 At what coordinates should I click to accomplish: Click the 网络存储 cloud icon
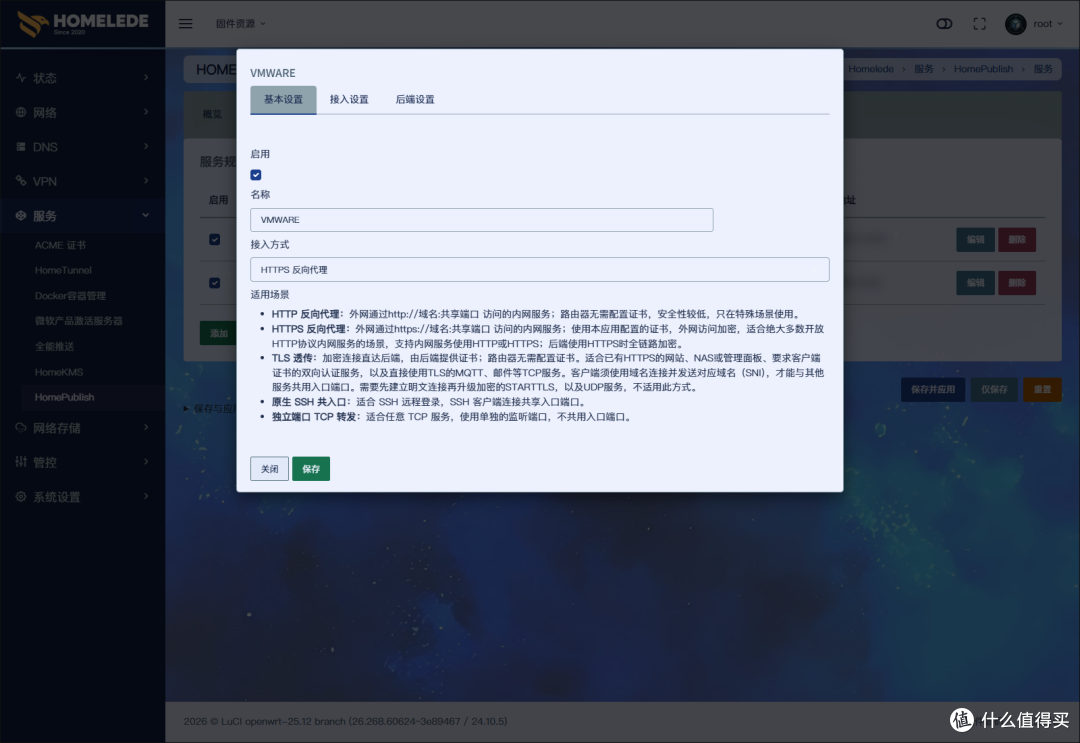[x=21, y=428]
